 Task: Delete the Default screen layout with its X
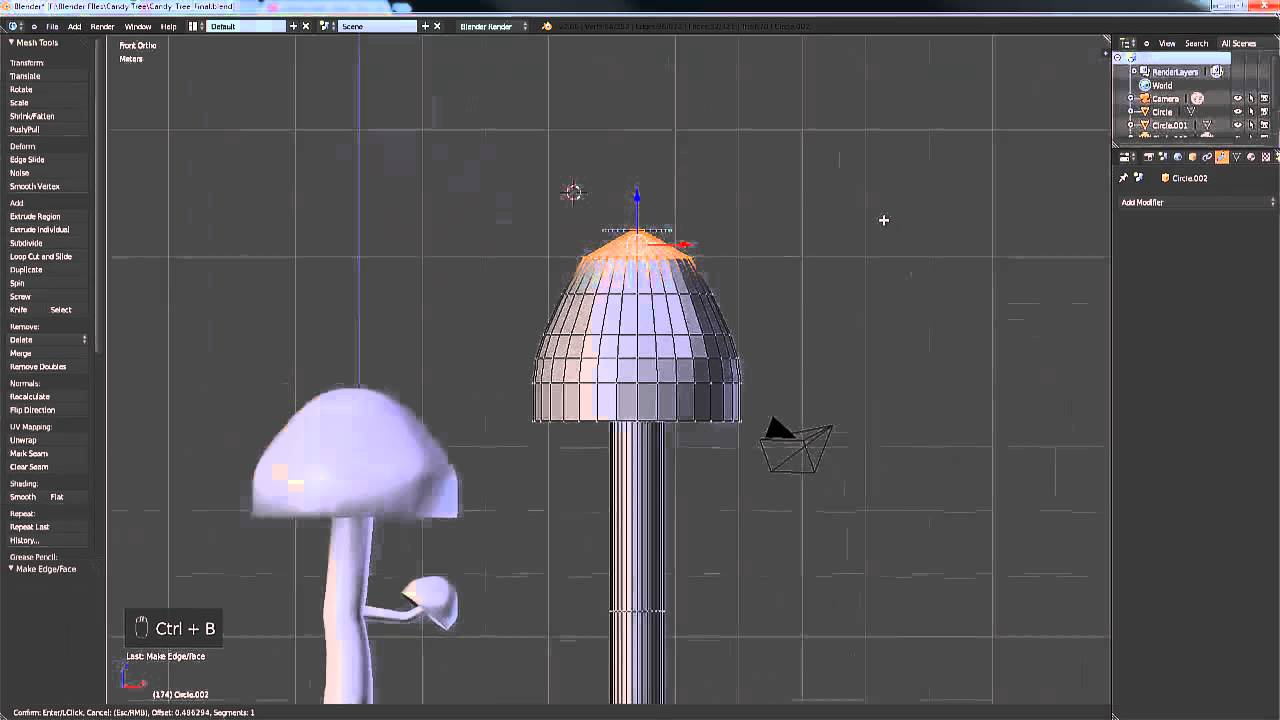[306, 26]
